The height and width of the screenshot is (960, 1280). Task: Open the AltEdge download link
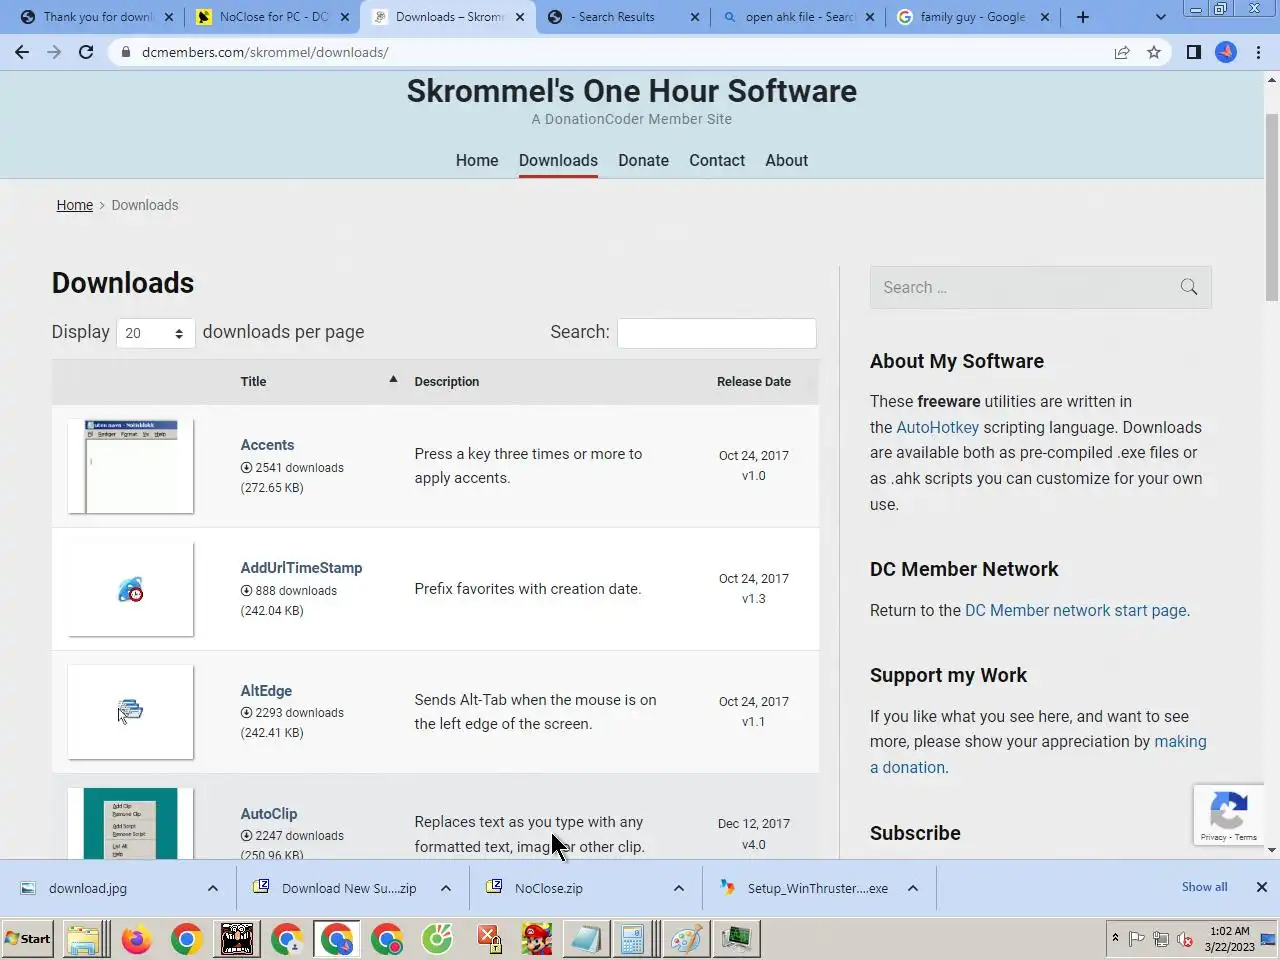tap(266, 691)
